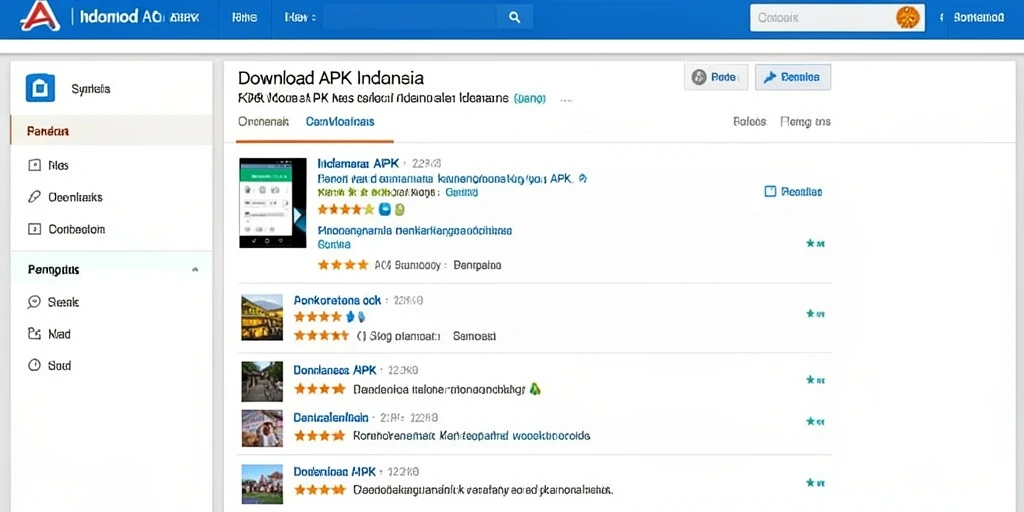Open the Indamarai APK title link
Viewport: 1024px width, 512px height.
pyautogui.click(x=357, y=163)
